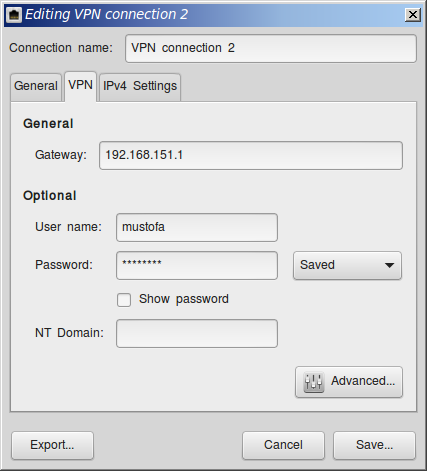Click the mixer sliders icon on Advanced button
This screenshot has height=471, width=427.
click(313, 382)
